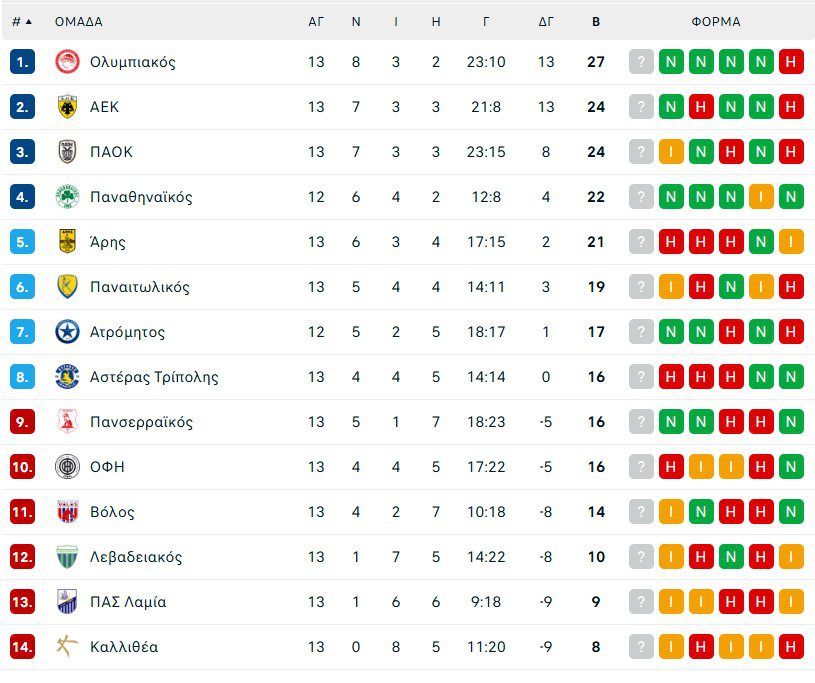
Task: Click the ΠΑΟΚ club crest
Action: pos(67,152)
